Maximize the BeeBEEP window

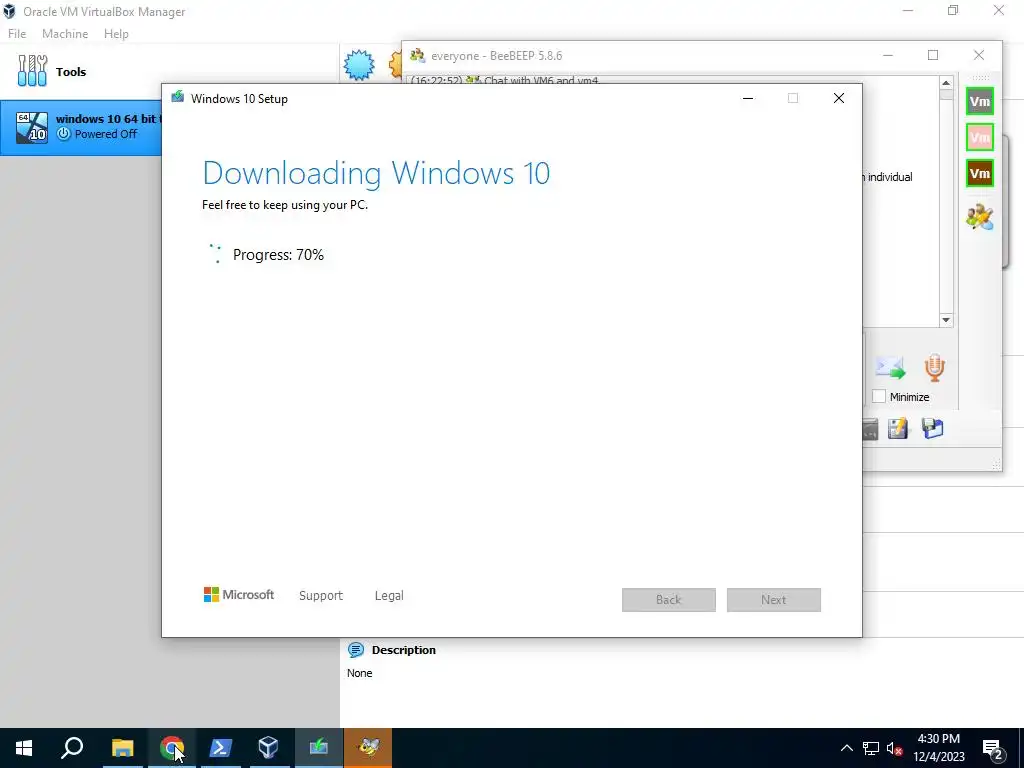click(933, 56)
